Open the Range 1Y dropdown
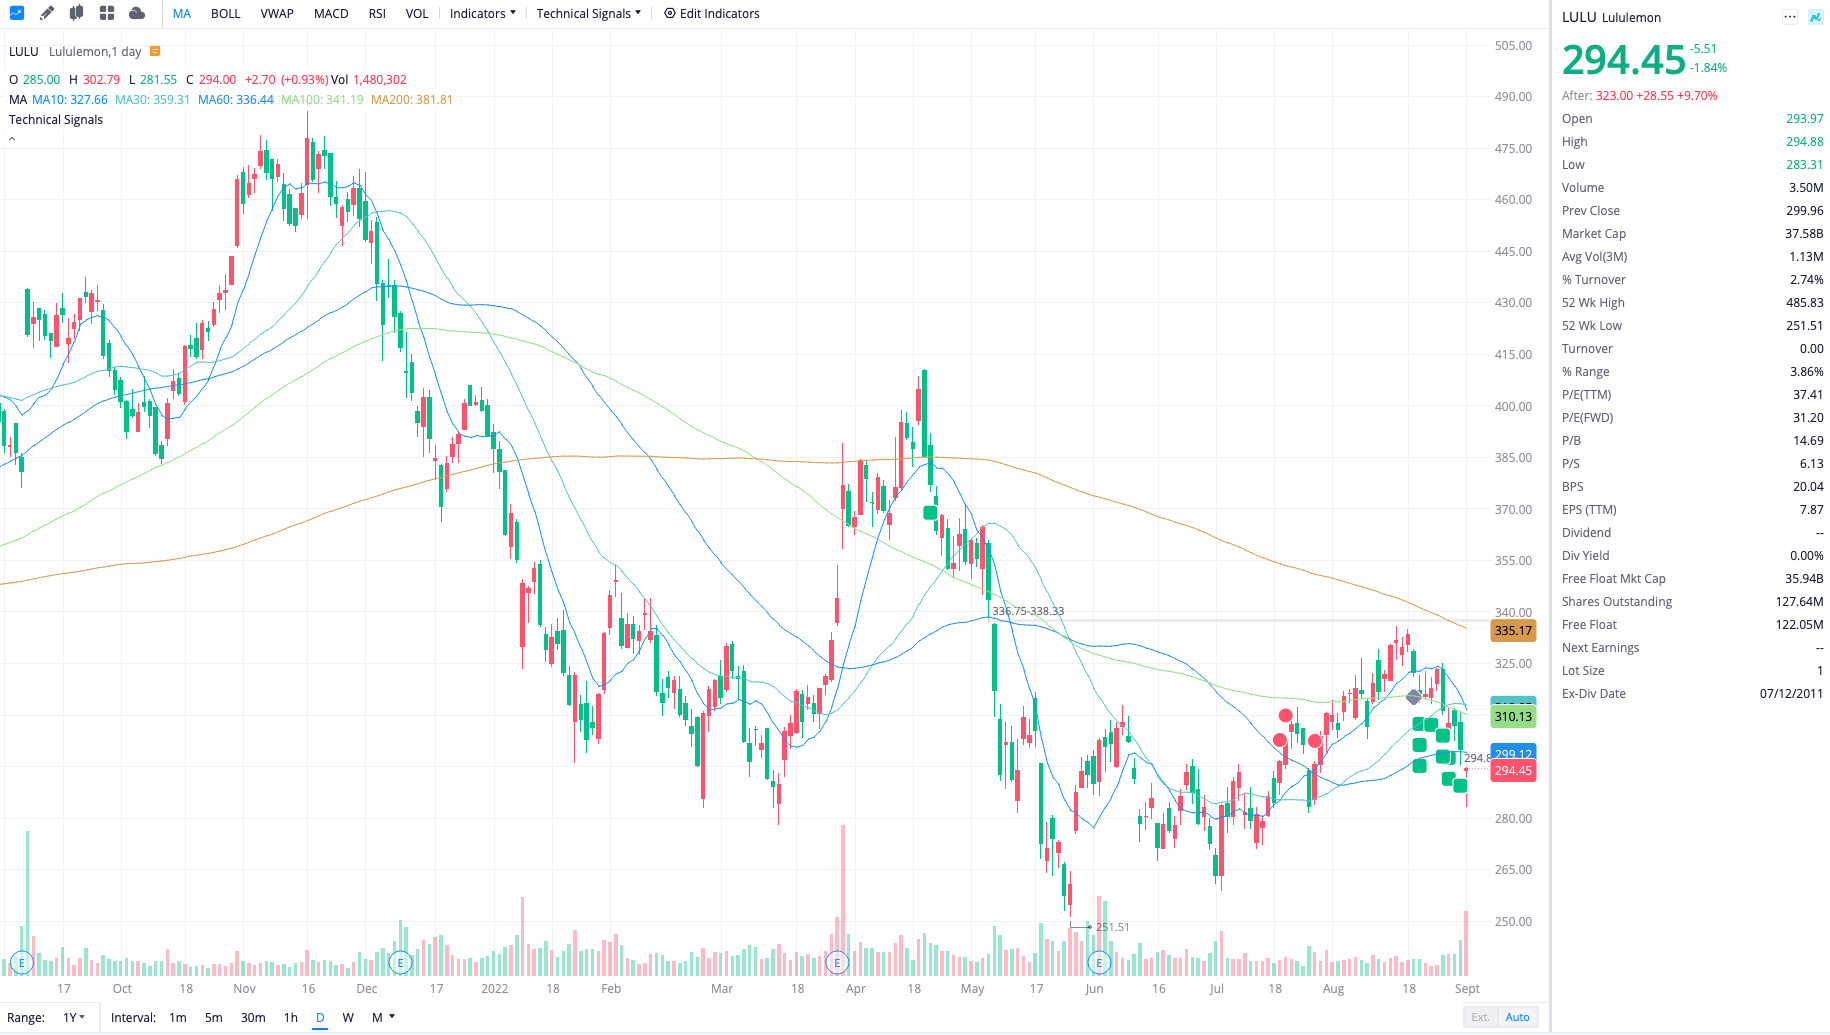 tap(74, 1017)
